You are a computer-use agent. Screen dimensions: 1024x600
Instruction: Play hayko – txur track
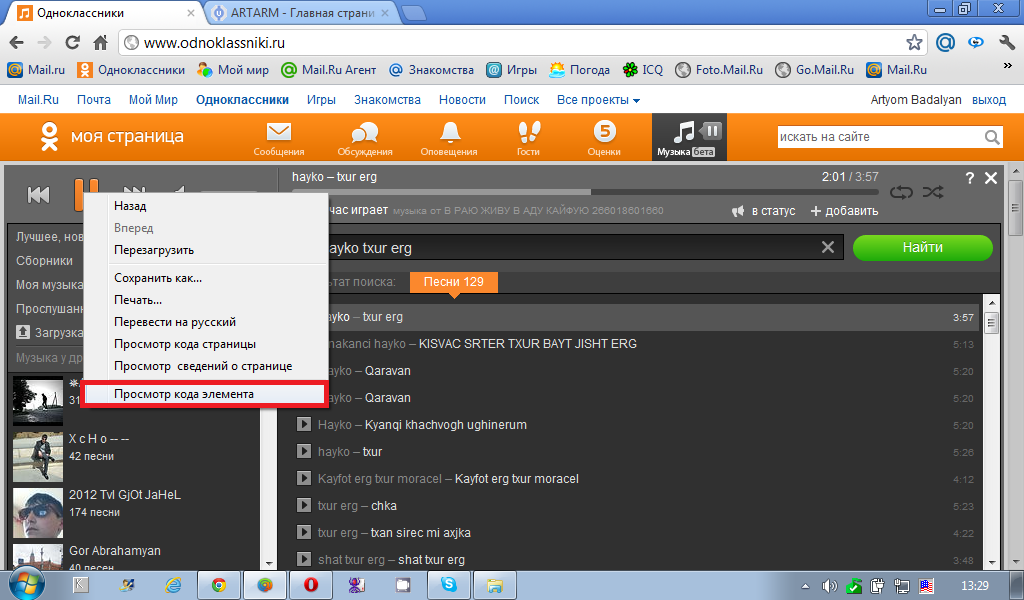tap(303, 451)
